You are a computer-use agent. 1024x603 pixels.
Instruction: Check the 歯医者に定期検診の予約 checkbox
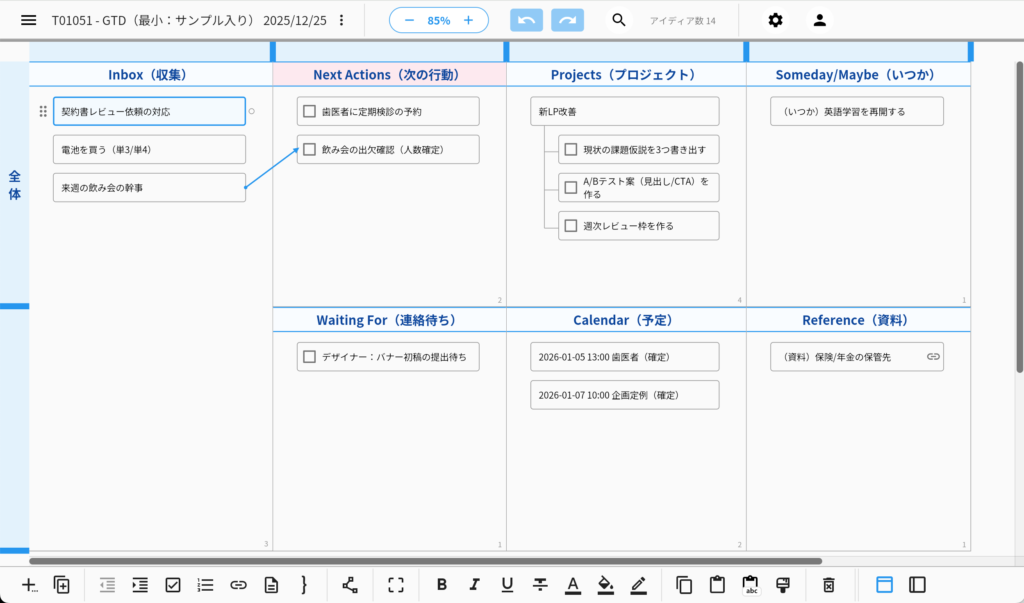(x=310, y=111)
